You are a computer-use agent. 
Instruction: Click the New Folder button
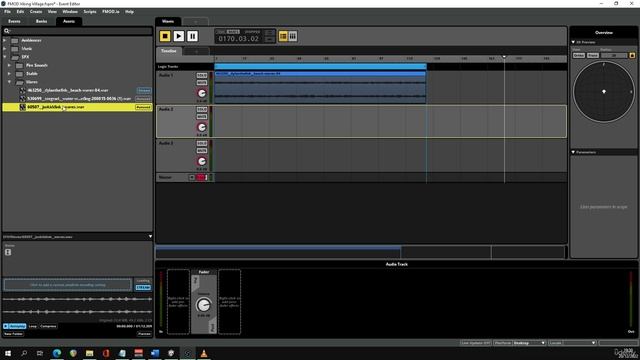pos(13,334)
